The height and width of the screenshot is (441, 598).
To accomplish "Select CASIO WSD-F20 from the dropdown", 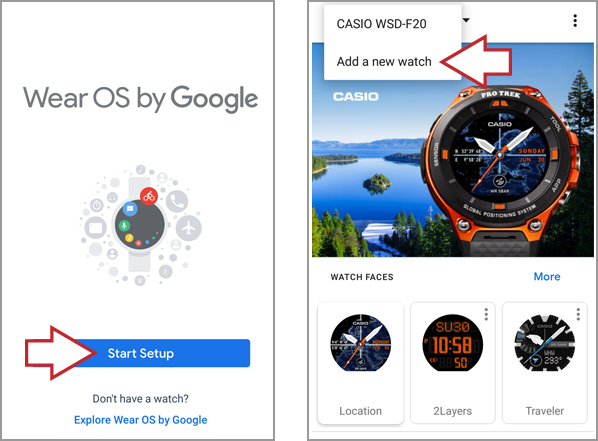I will click(381, 24).
